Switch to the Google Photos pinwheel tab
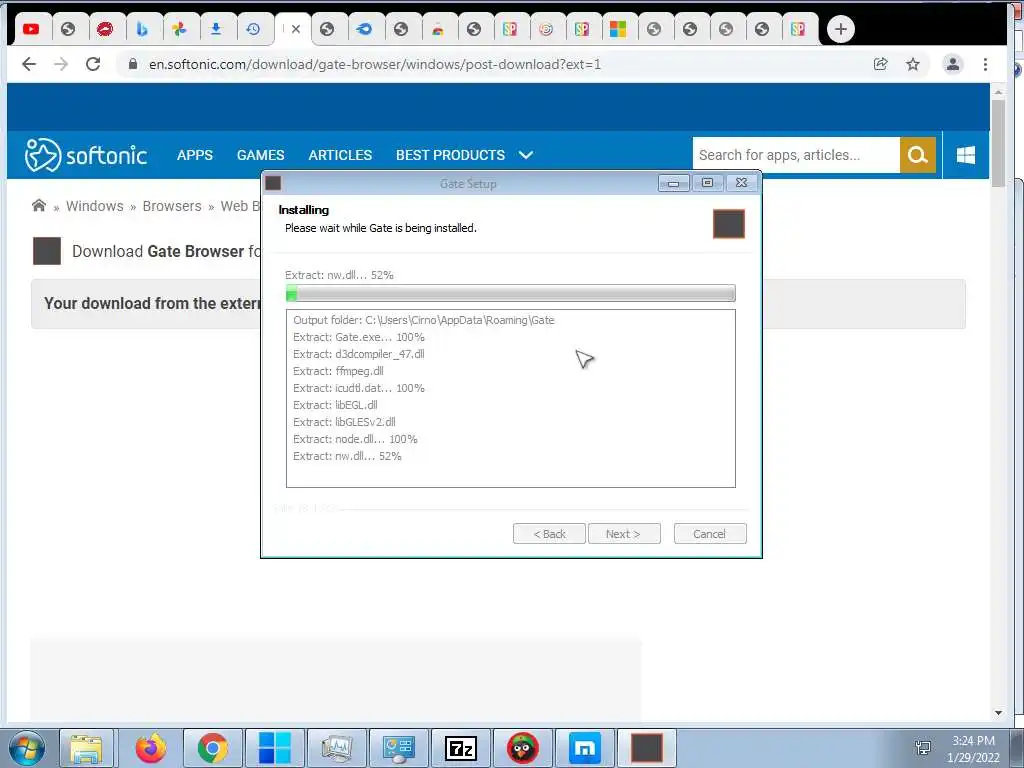This screenshot has height=768, width=1024. (x=179, y=29)
